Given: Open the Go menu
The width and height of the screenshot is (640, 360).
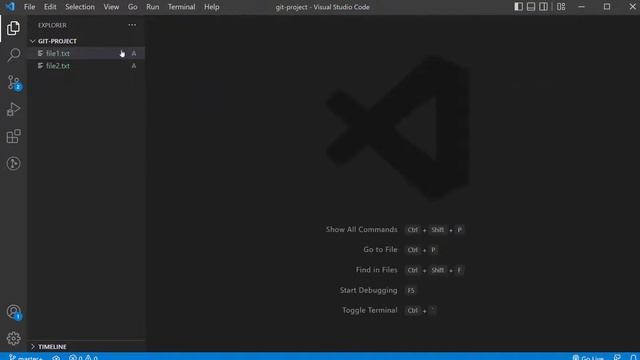Looking at the screenshot, I should point(133,7).
